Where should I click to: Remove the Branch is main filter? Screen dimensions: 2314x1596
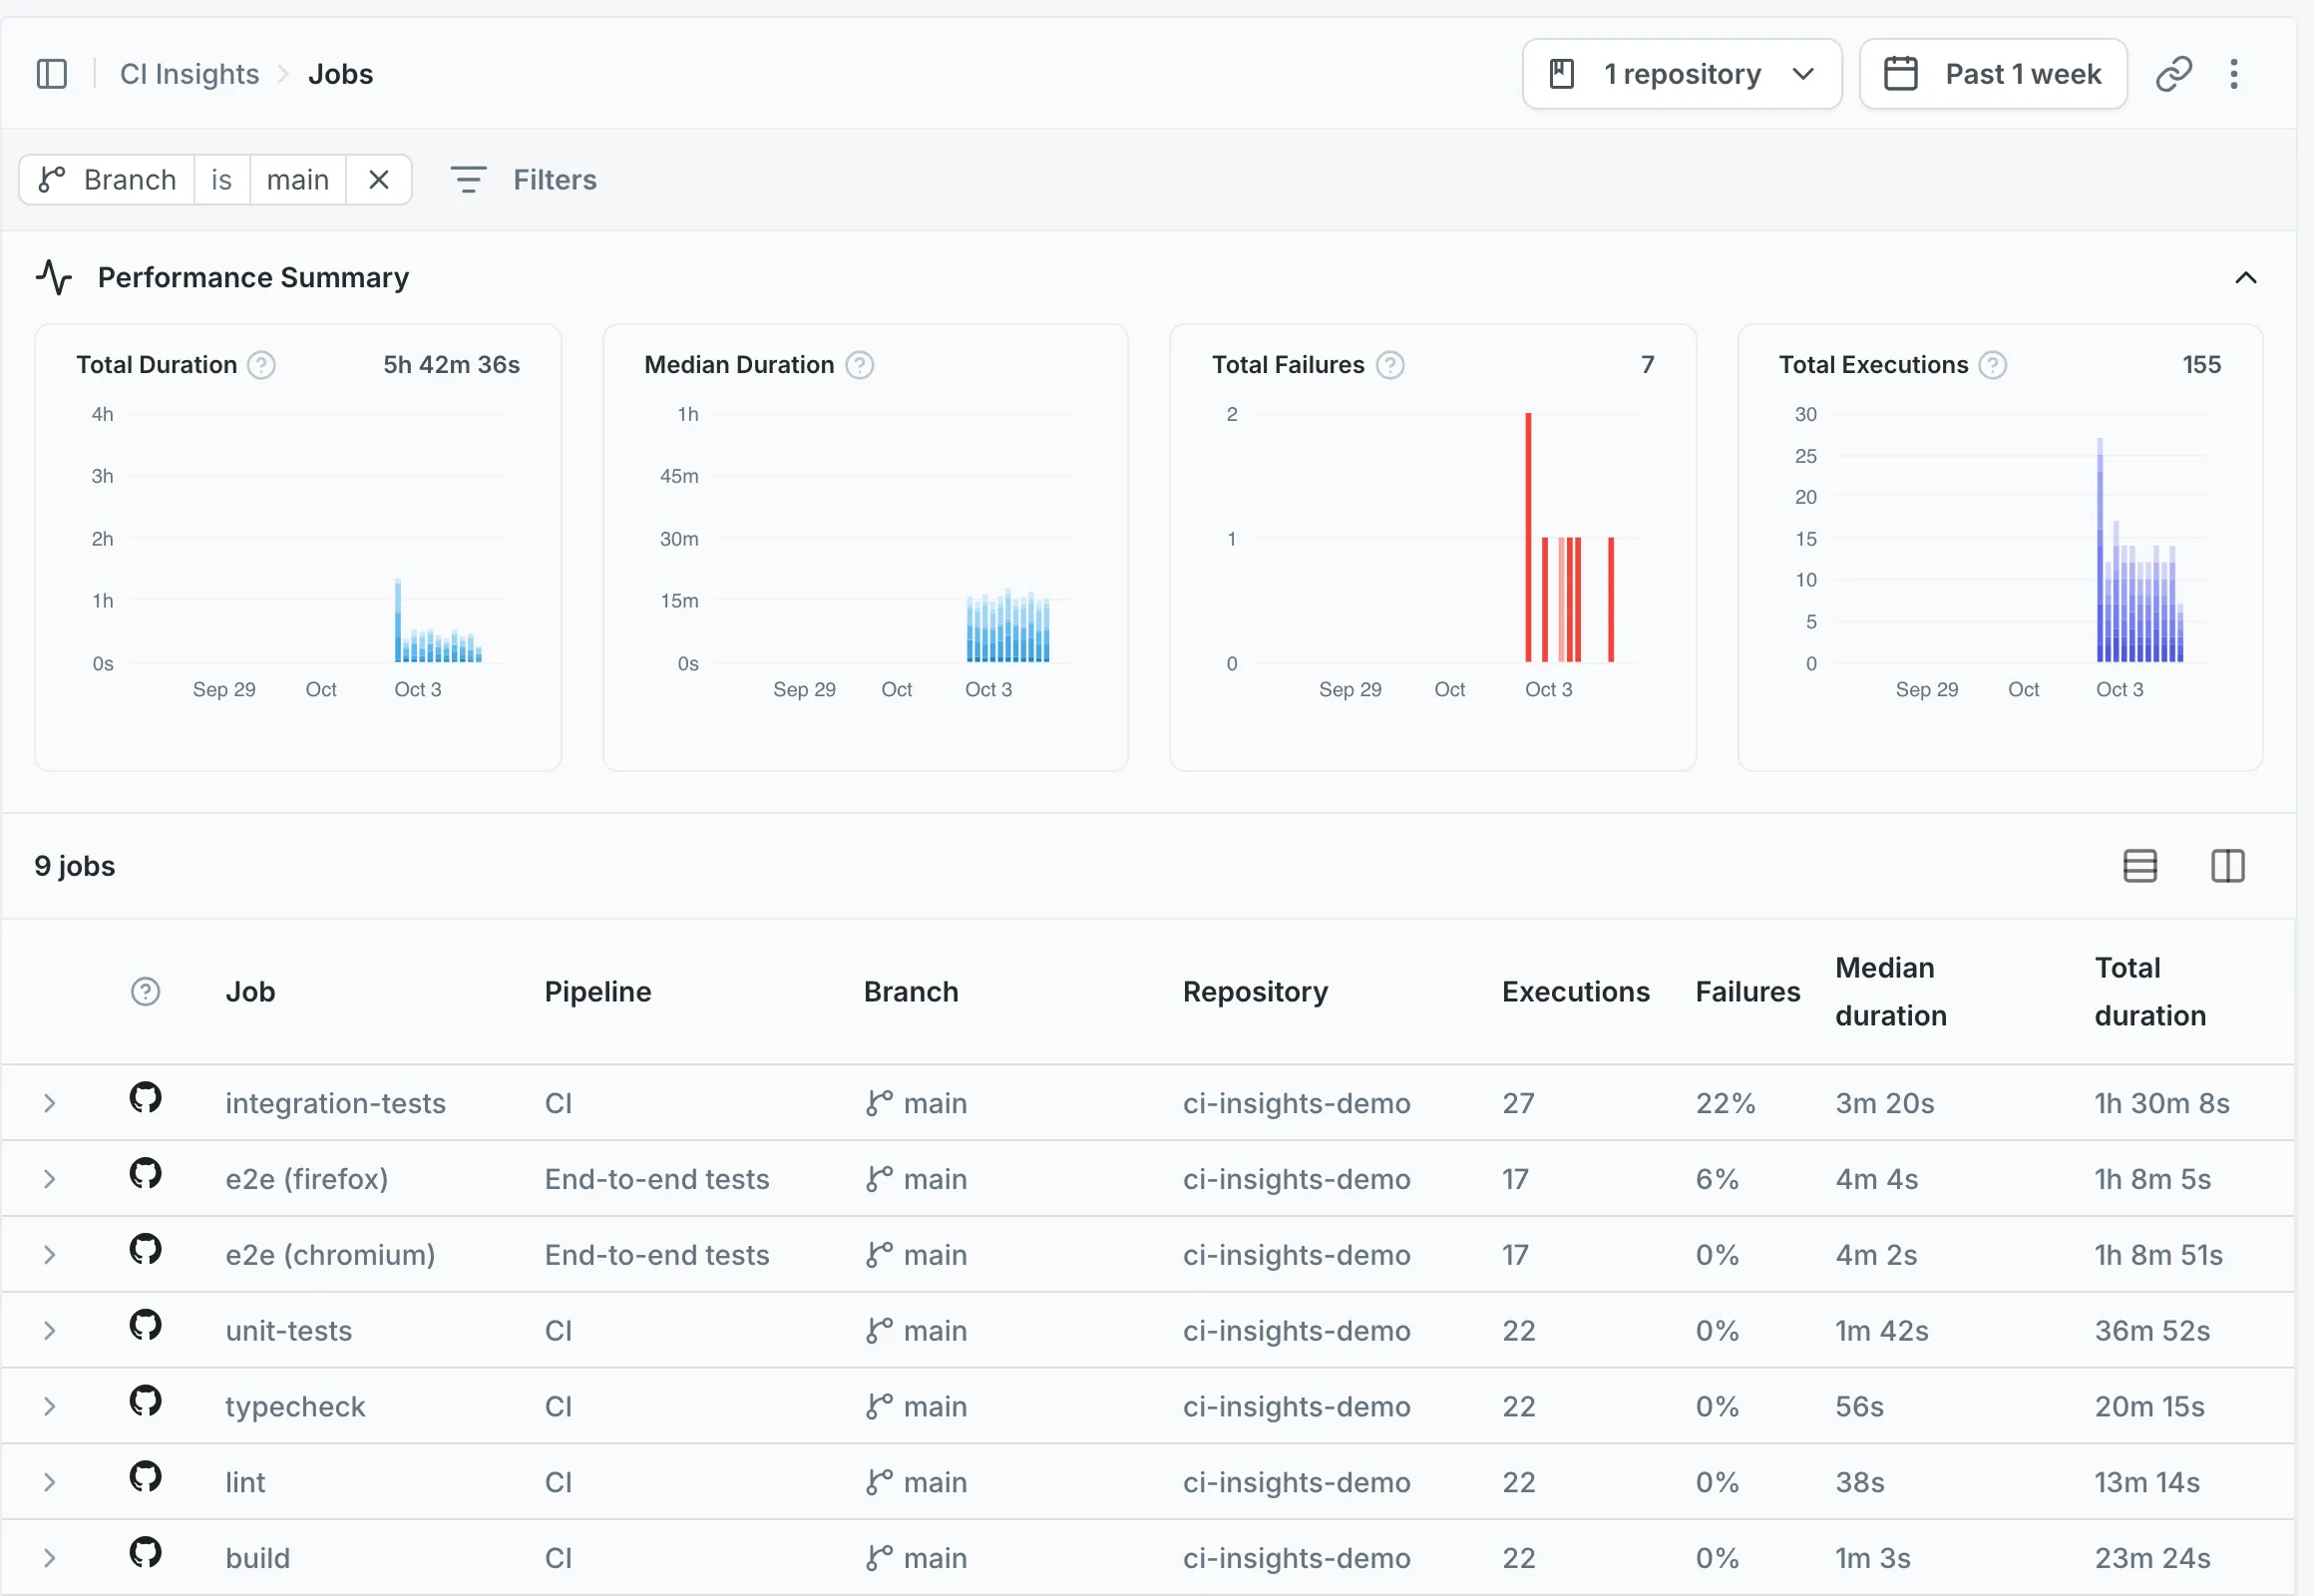(379, 180)
